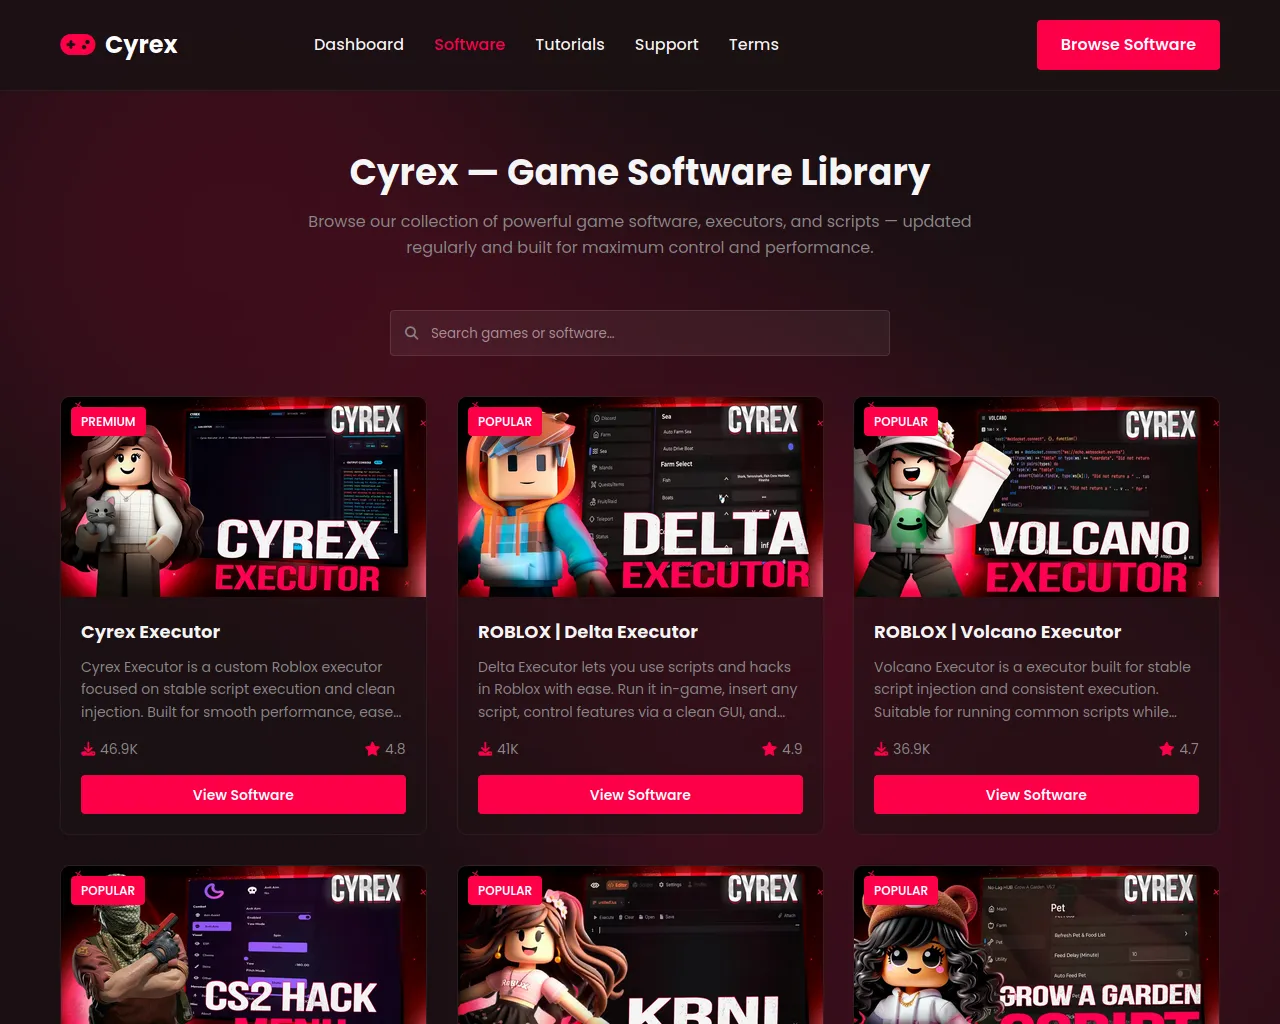Viewport: 1280px width, 1024px height.
Task: Click the Delta Executor description text
Action: [x=638, y=689]
